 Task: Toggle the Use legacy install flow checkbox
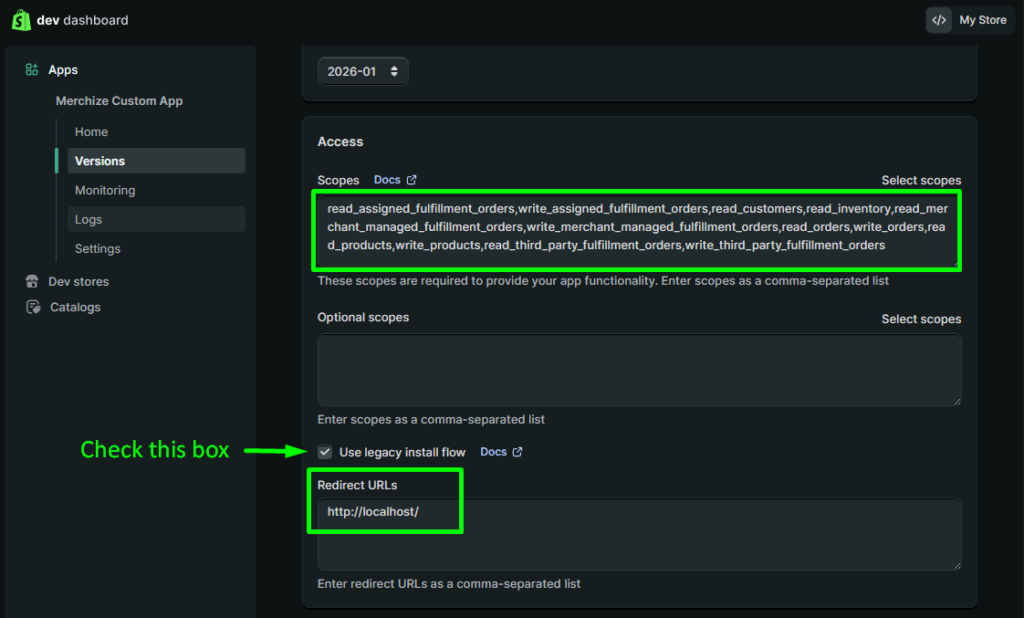tap(325, 452)
